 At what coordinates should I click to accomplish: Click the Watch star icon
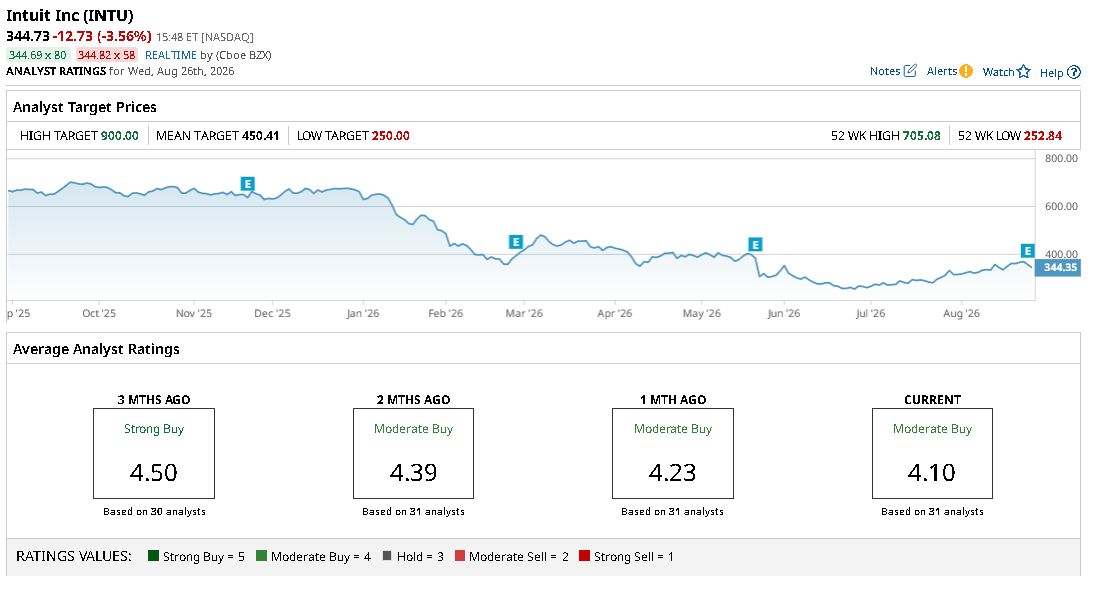point(1024,71)
